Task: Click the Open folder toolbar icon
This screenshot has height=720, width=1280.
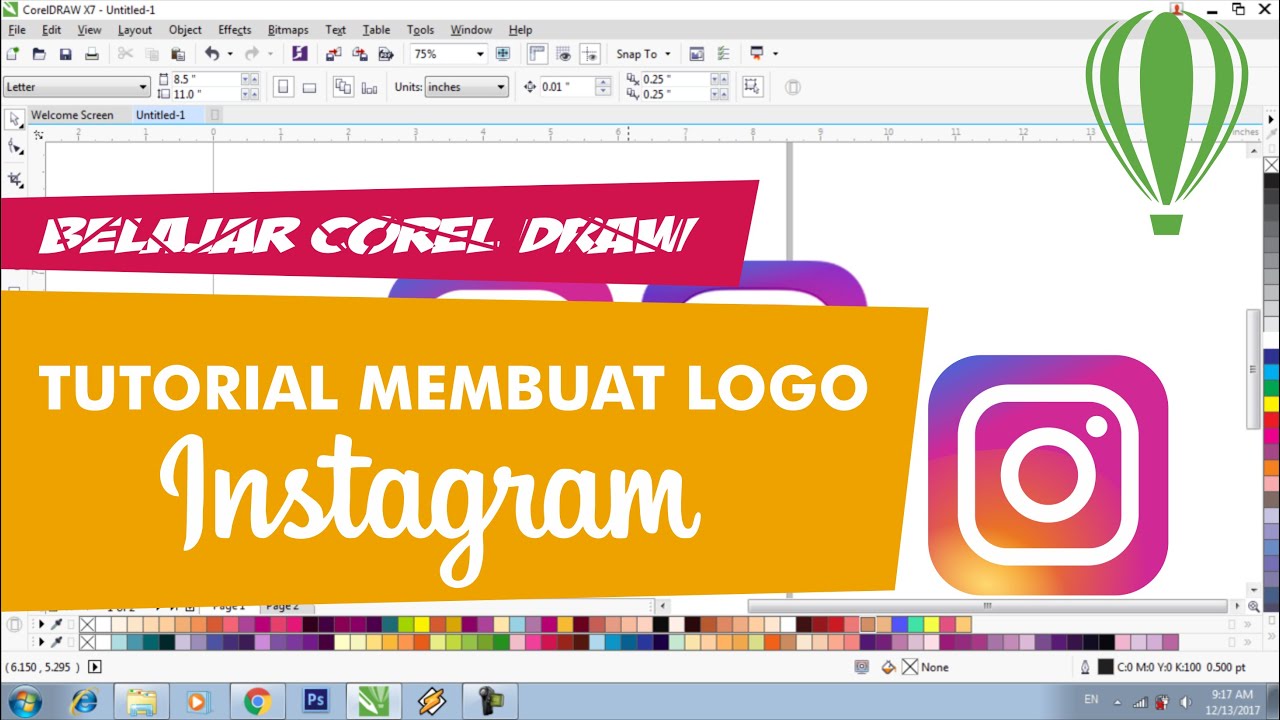Action: click(40, 54)
